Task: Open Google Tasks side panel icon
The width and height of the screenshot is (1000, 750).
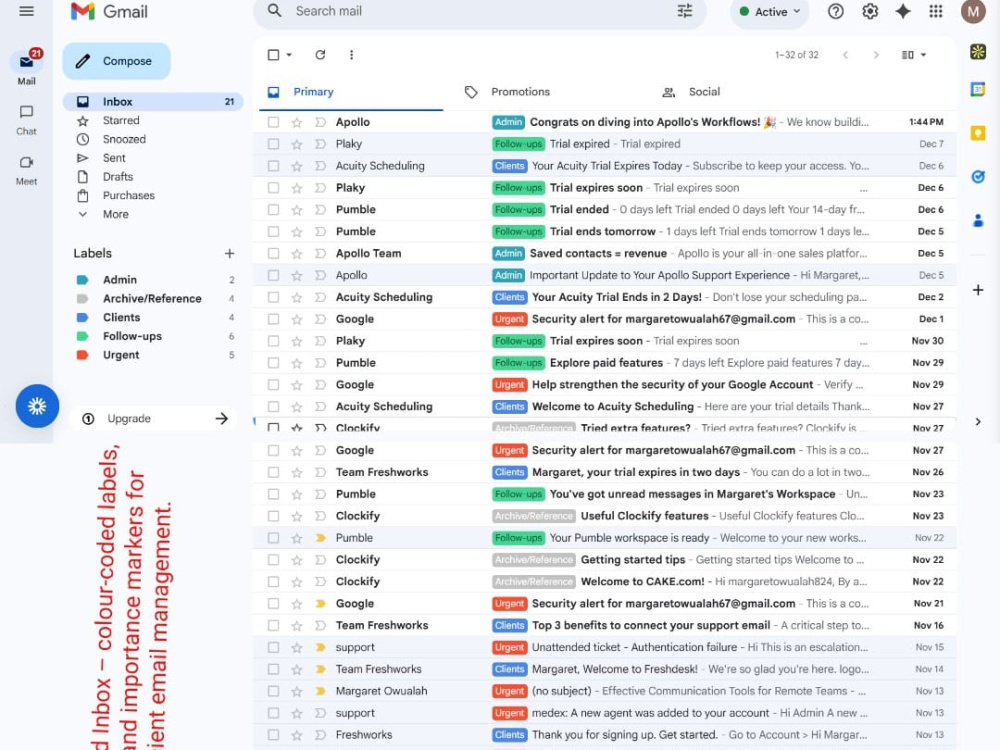Action: pos(978,177)
